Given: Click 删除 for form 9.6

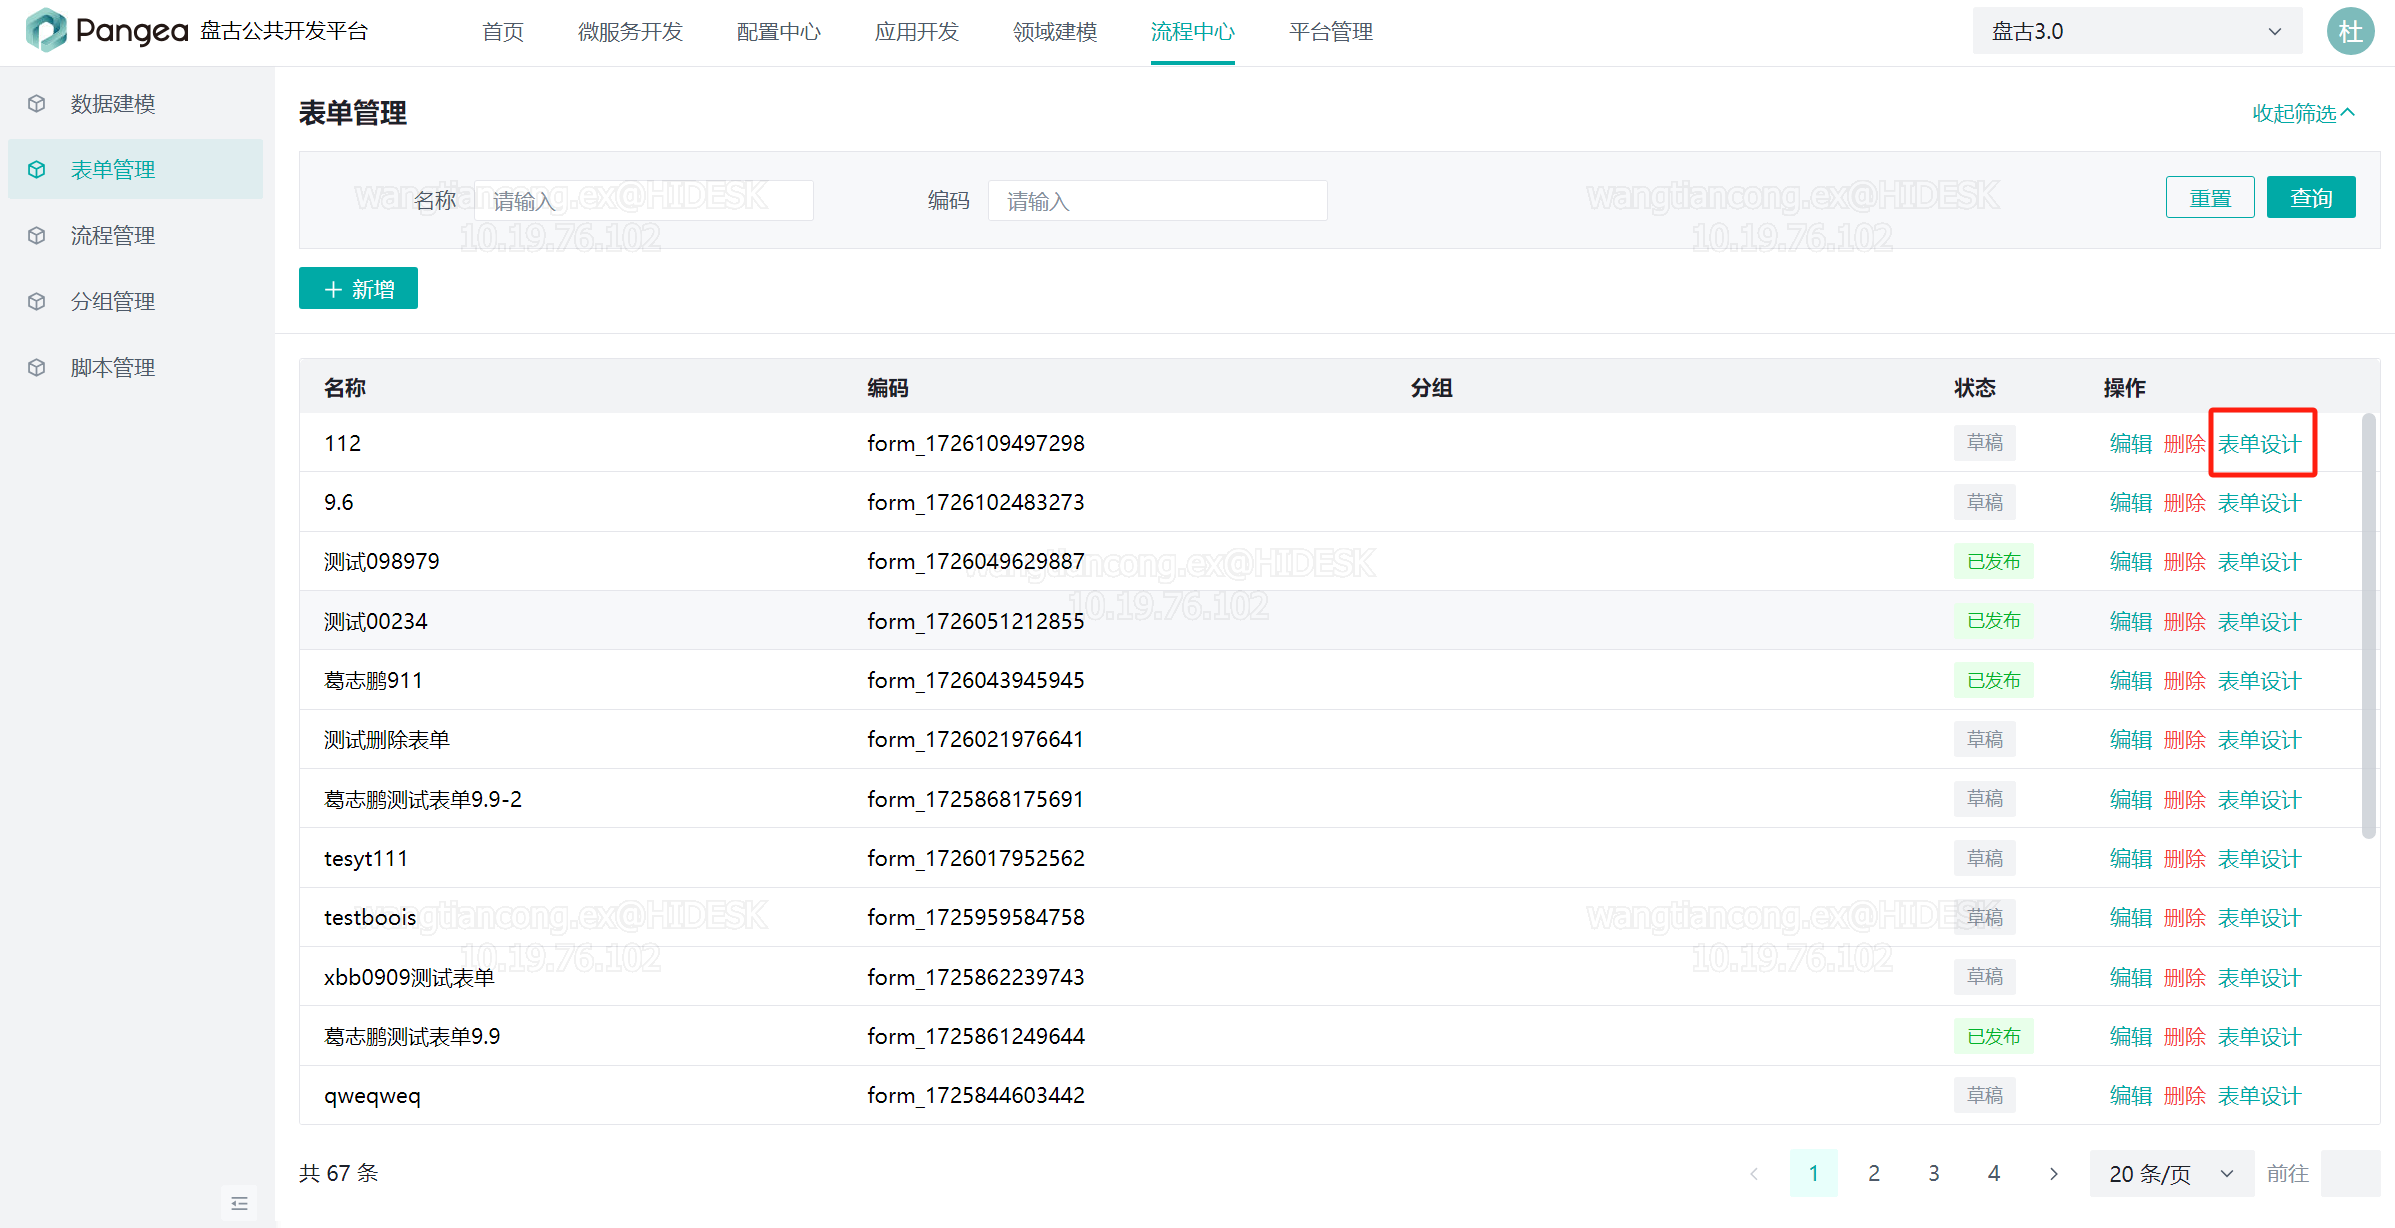Looking at the screenshot, I should [x=2185, y=503].
